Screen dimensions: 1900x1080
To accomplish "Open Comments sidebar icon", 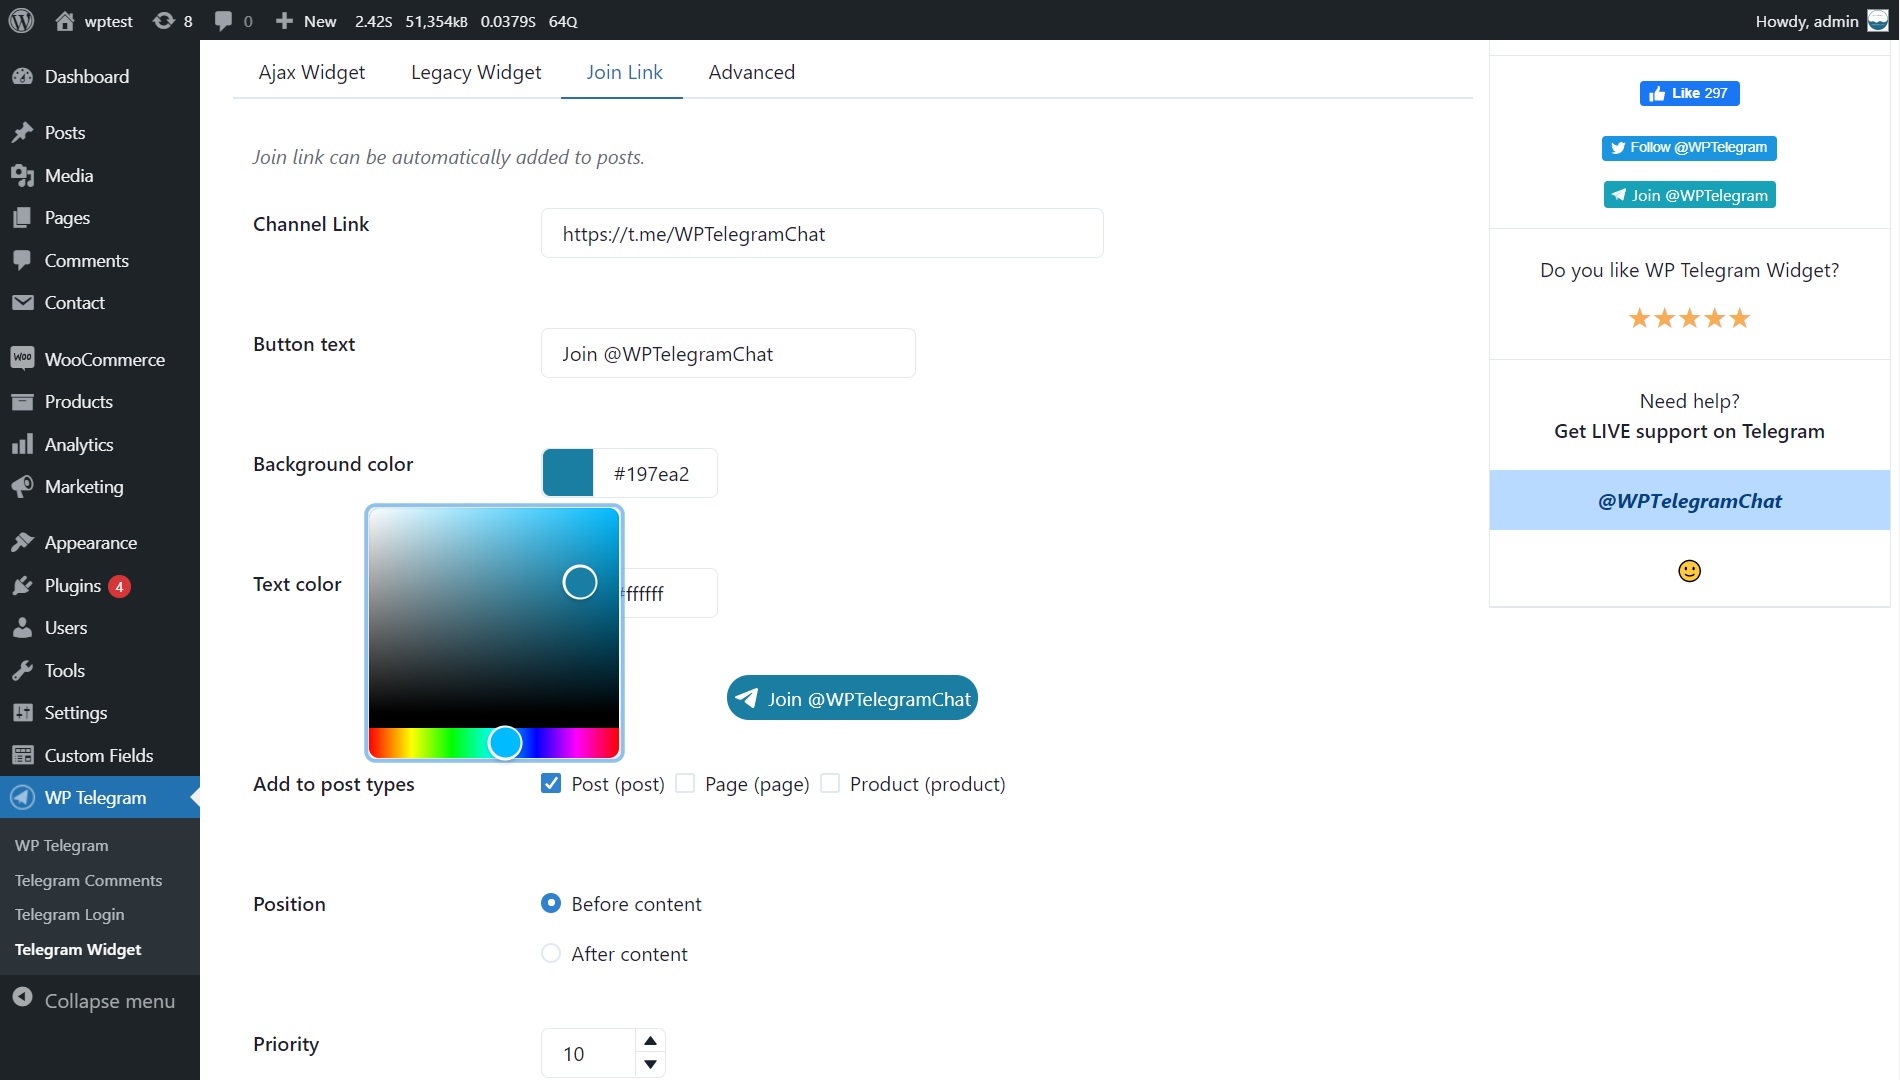I will coord(23,261).
